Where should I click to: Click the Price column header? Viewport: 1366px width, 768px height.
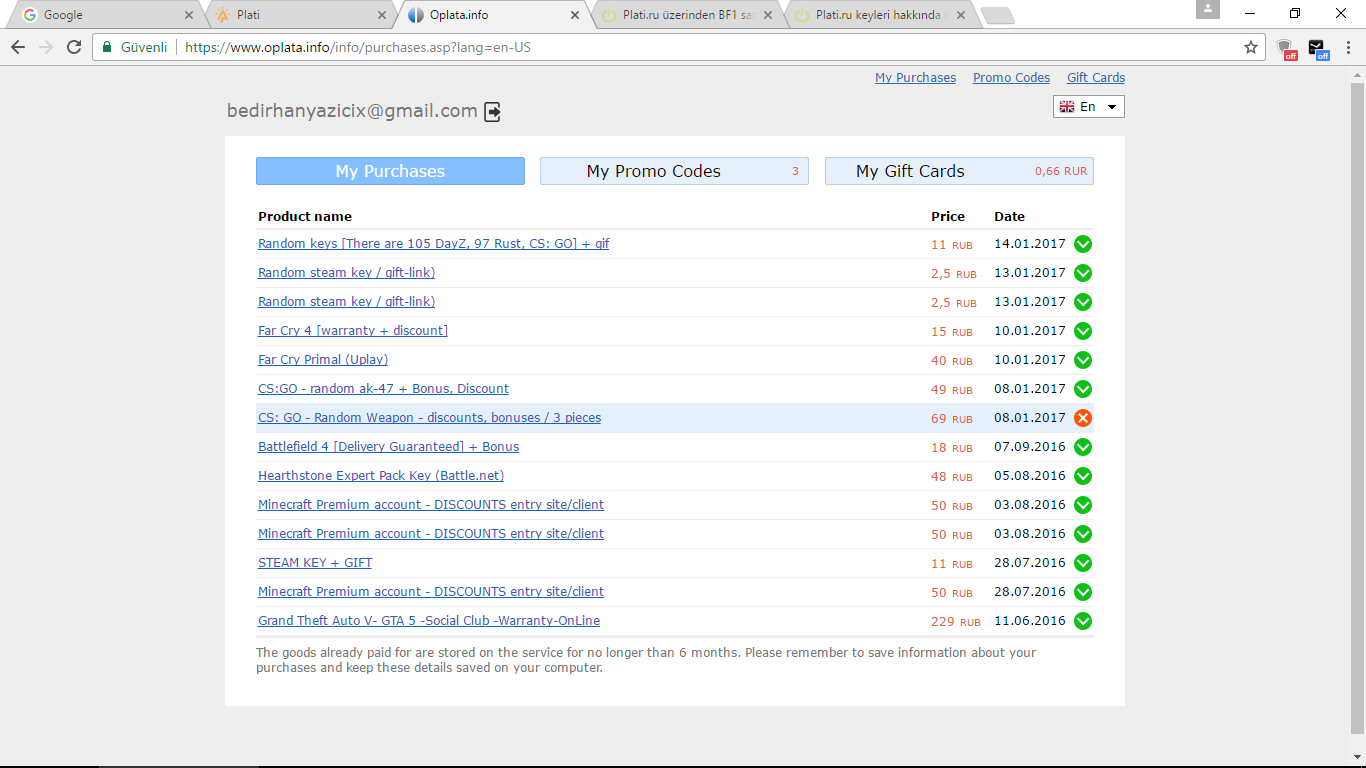pyautogui.click(x=948, y=216)
